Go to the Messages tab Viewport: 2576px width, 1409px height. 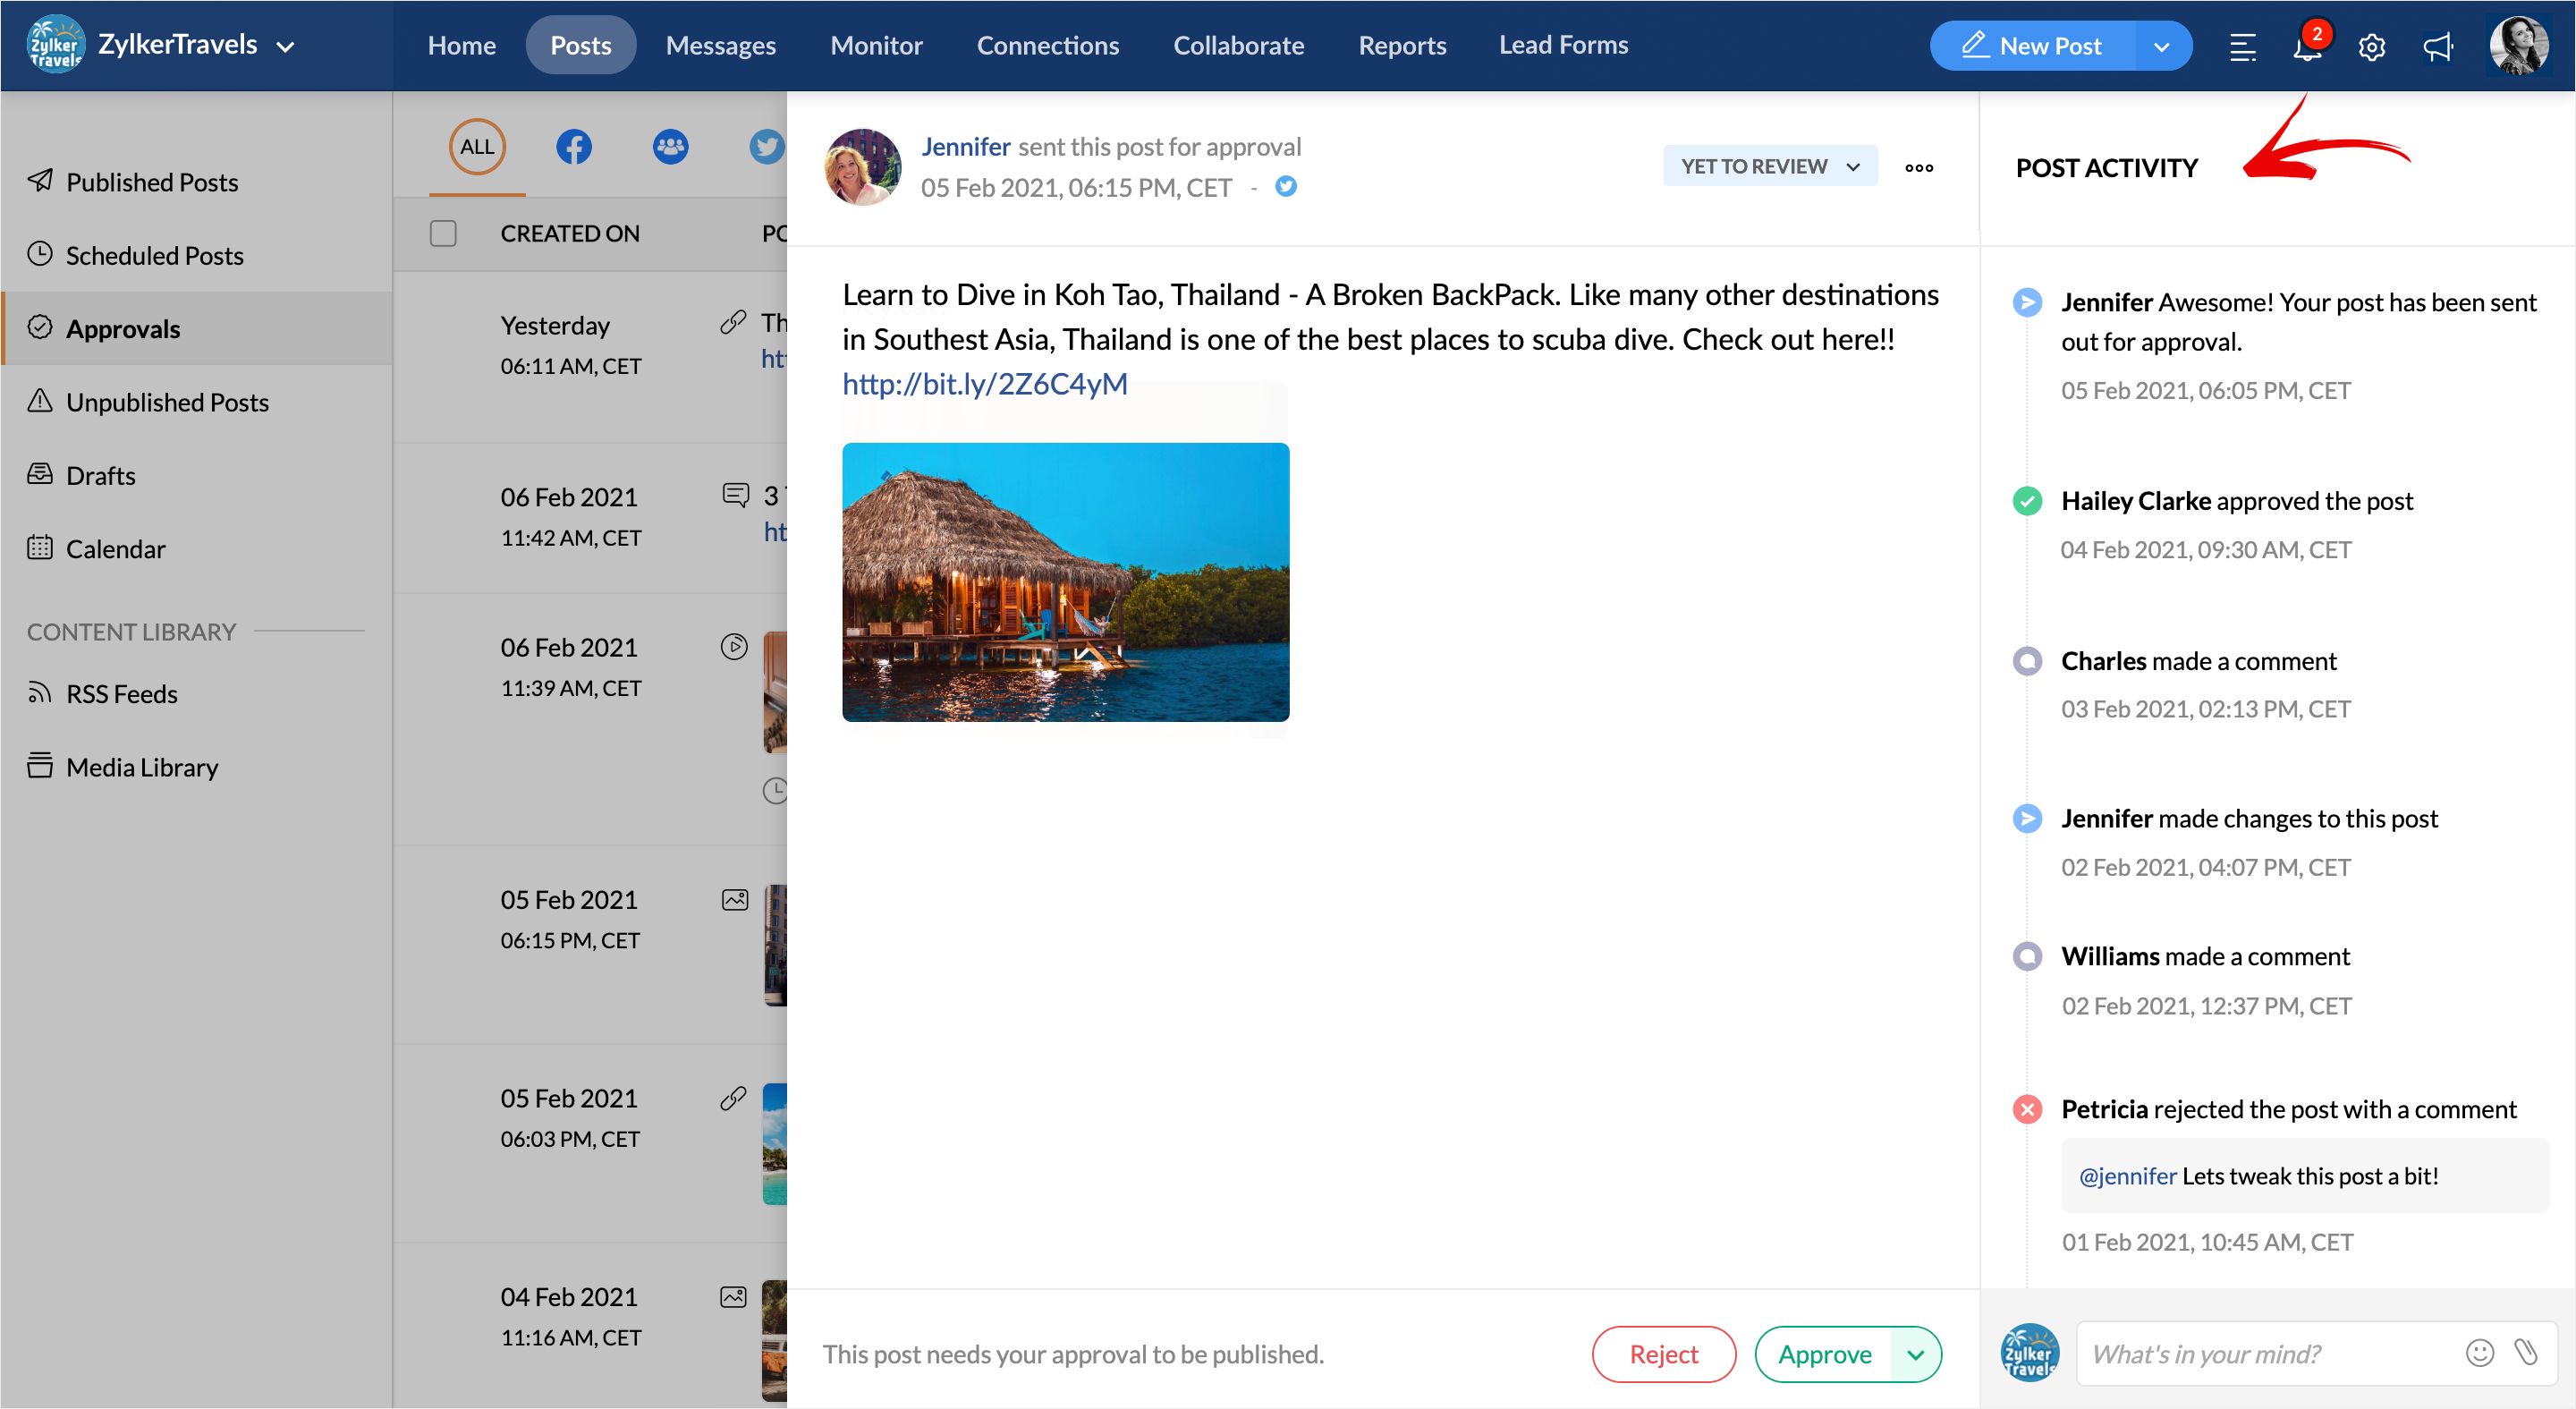pyautogui.click(x=720, y=45)
